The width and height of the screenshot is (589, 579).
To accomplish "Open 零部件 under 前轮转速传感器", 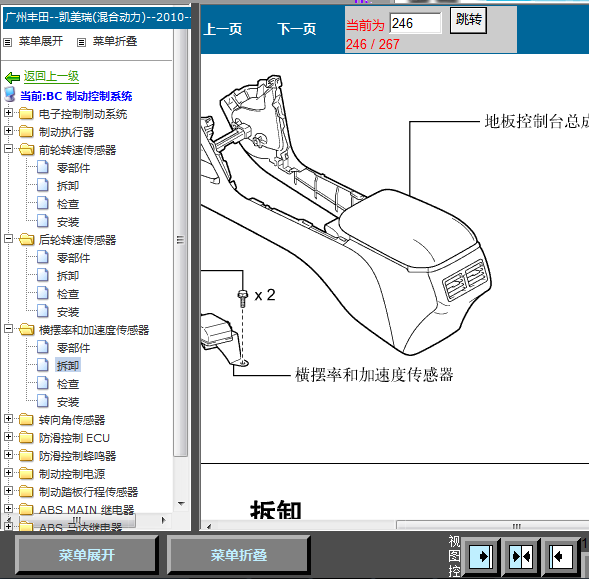I will [x=73, y=168].
